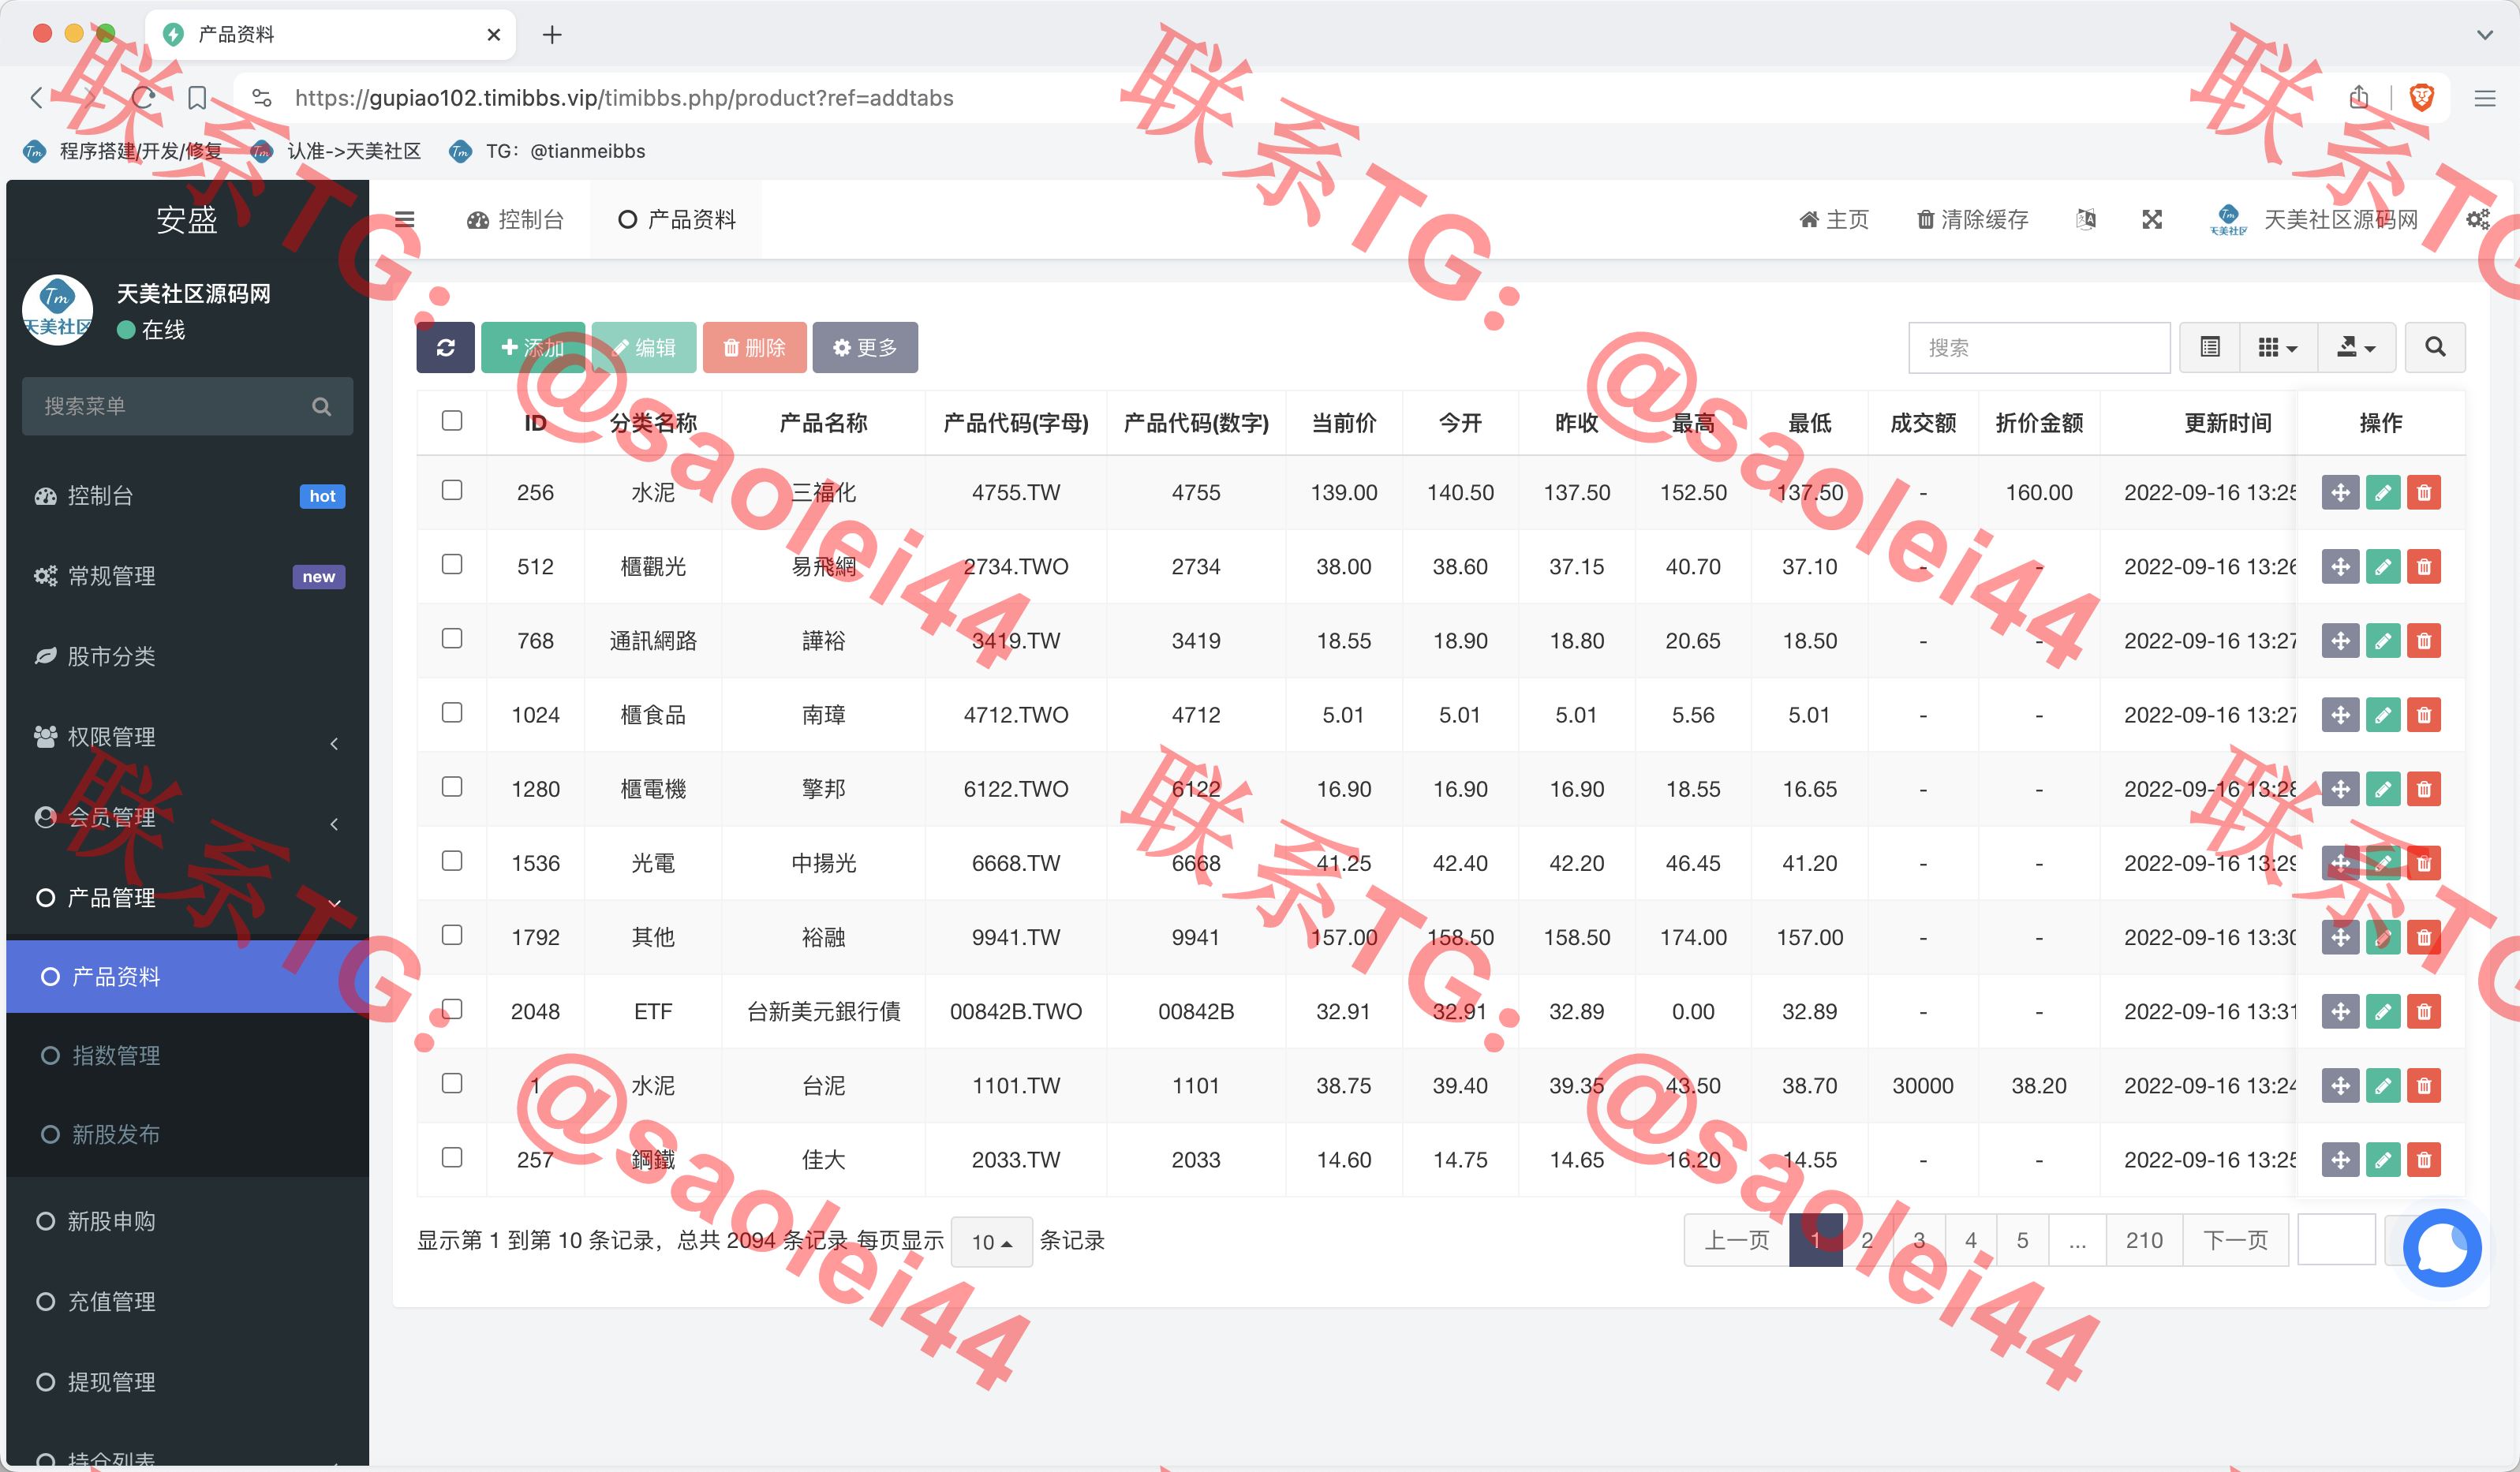
Task: Check the row 1792 checkbox
Action: [x=452, y=934]
